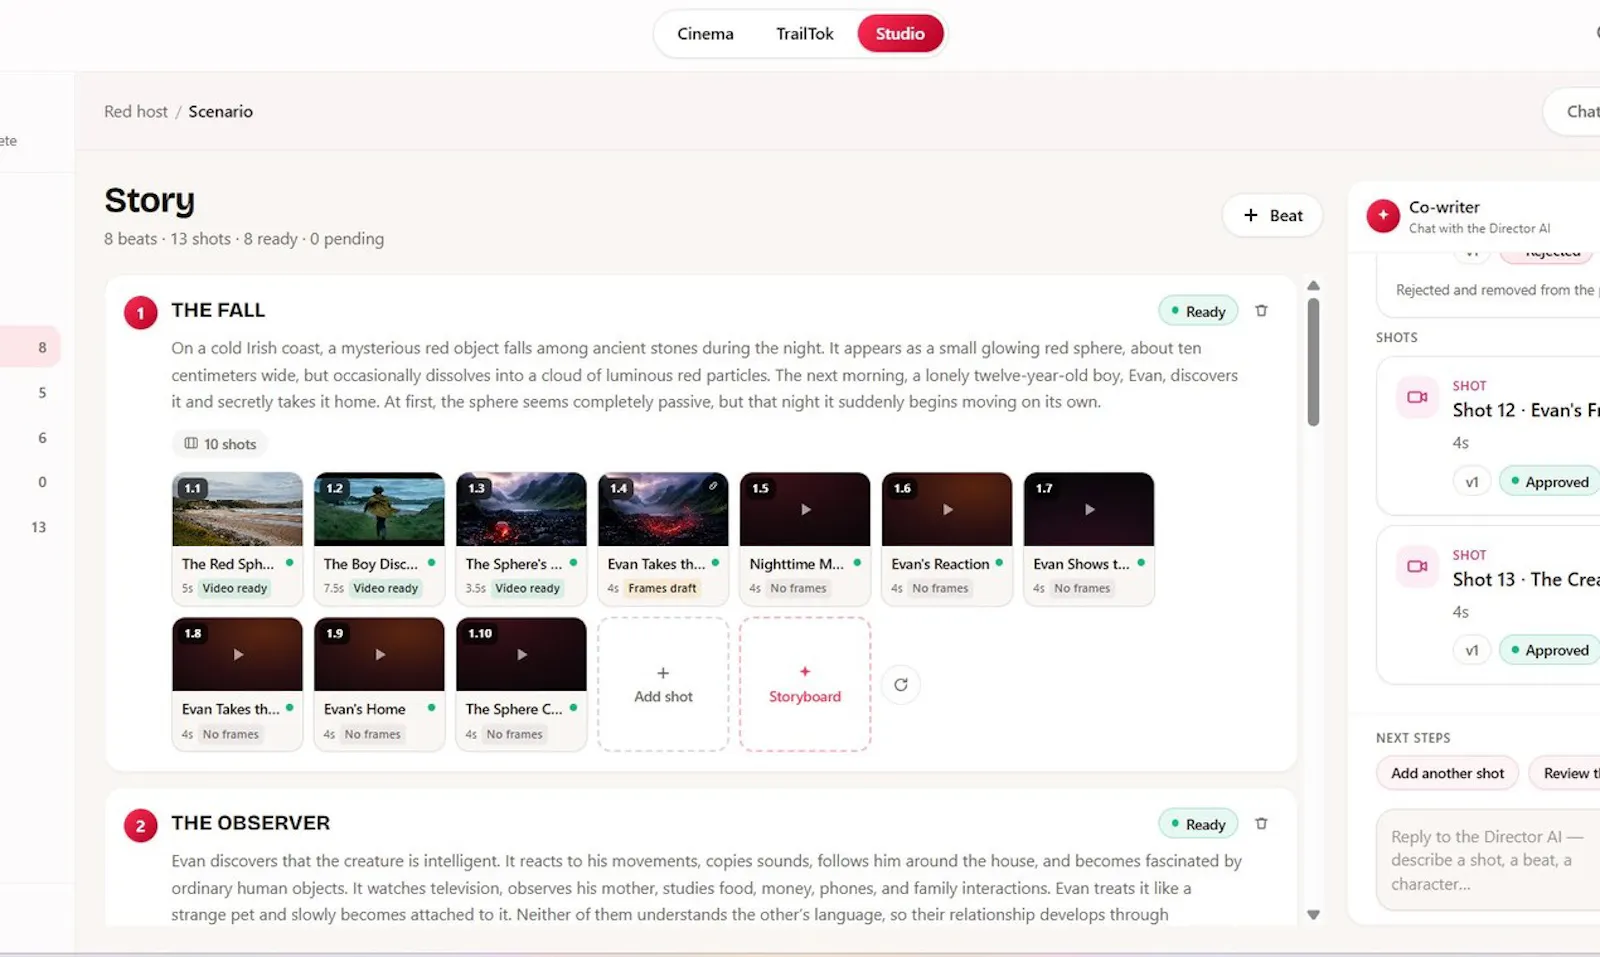Play shot 1.10 The Sphere C...
1600x957 pixels.
coord(521,654)
